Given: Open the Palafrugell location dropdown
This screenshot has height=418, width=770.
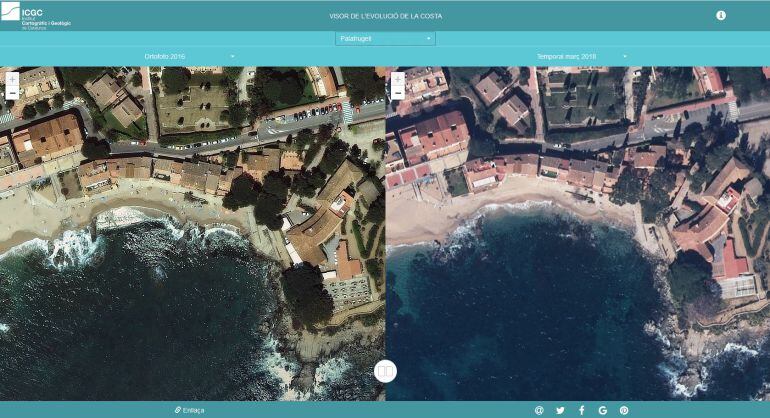Looking at the screenshot, I should [385, 39].
